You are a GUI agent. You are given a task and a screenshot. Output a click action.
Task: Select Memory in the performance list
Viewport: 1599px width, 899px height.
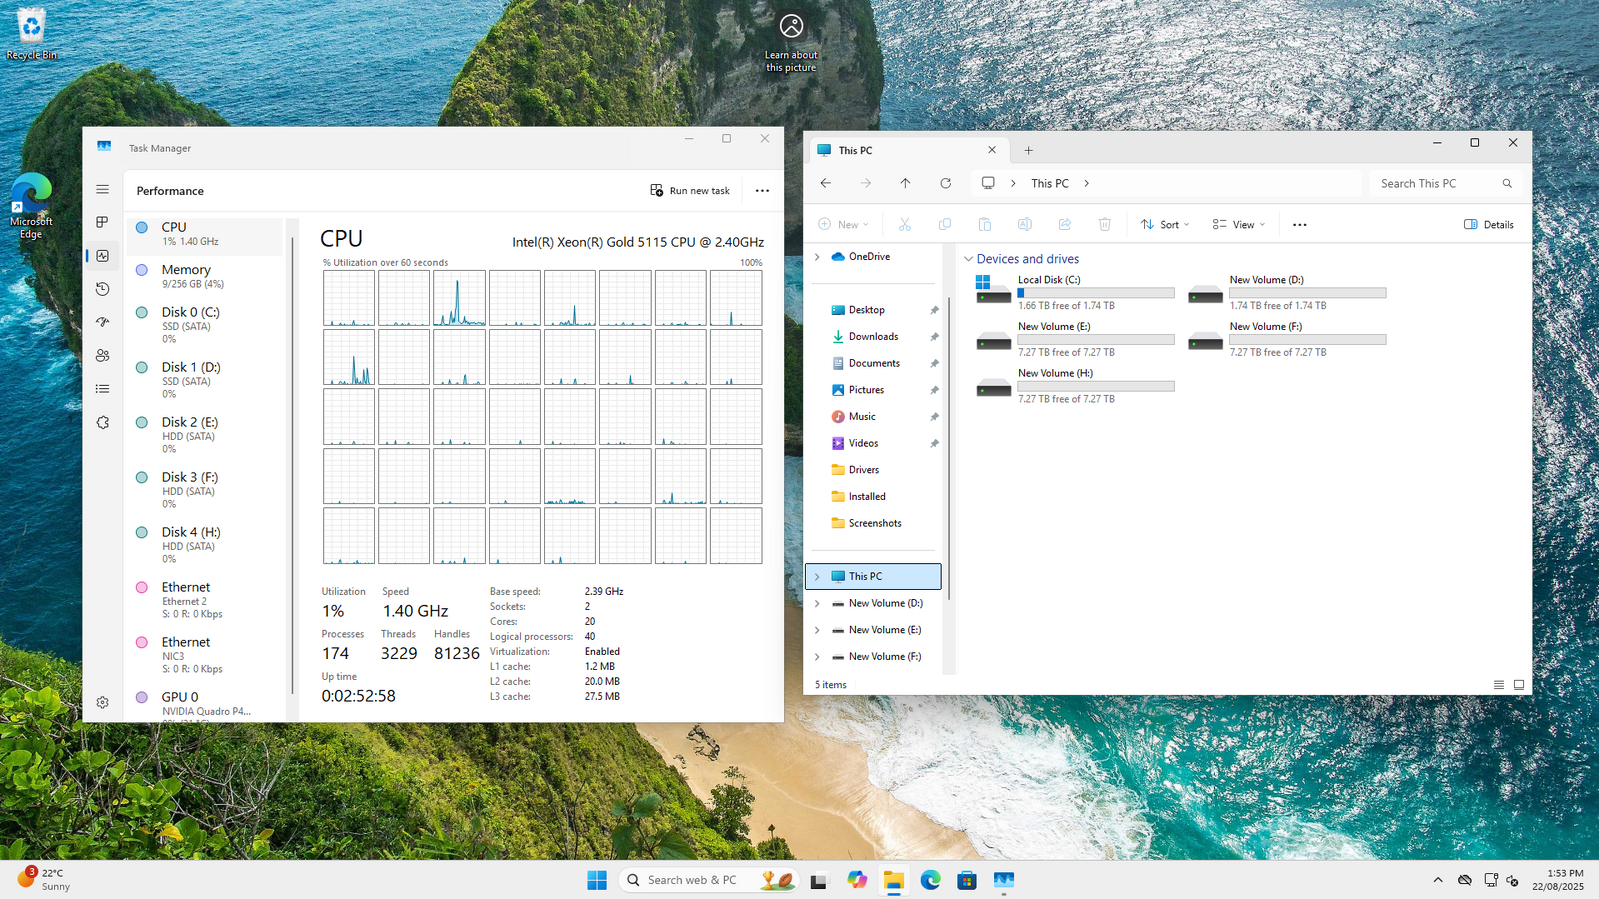[205, 276]
